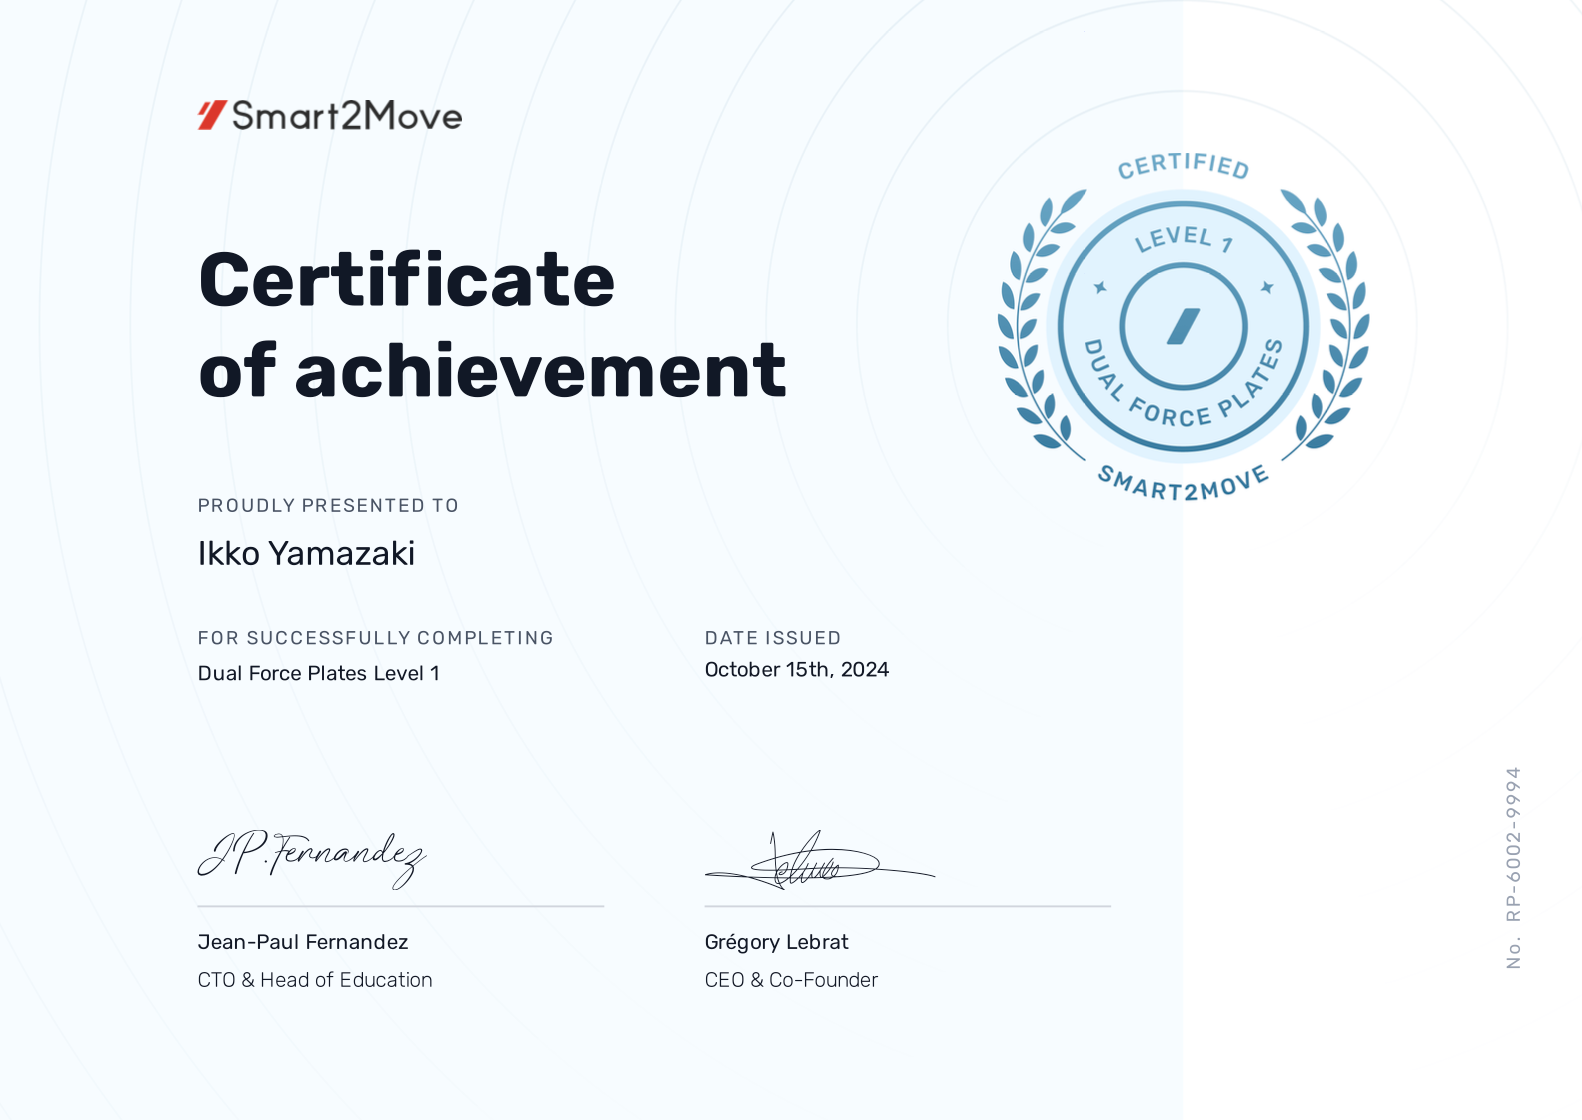Click the issue date October 15th, 2024
Viewport: 1582px width, 1120px height.
pos(796,670)
